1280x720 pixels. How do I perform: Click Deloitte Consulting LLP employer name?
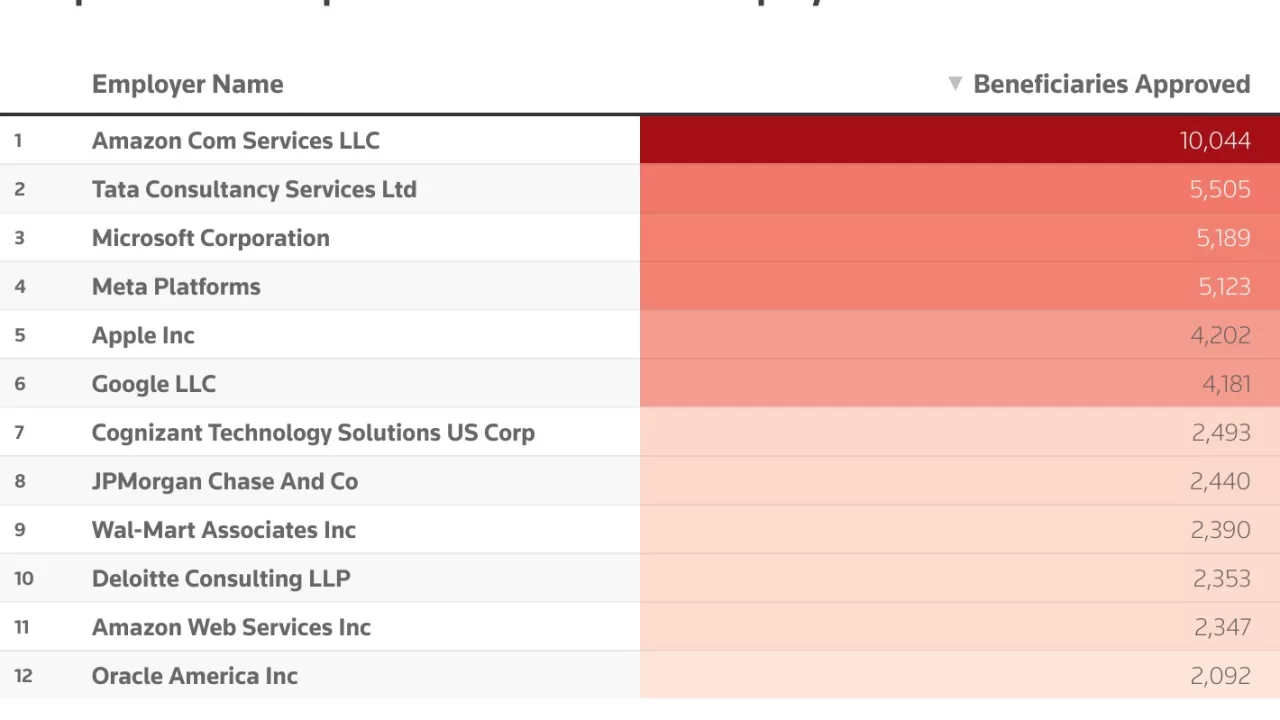pos(221,579)
